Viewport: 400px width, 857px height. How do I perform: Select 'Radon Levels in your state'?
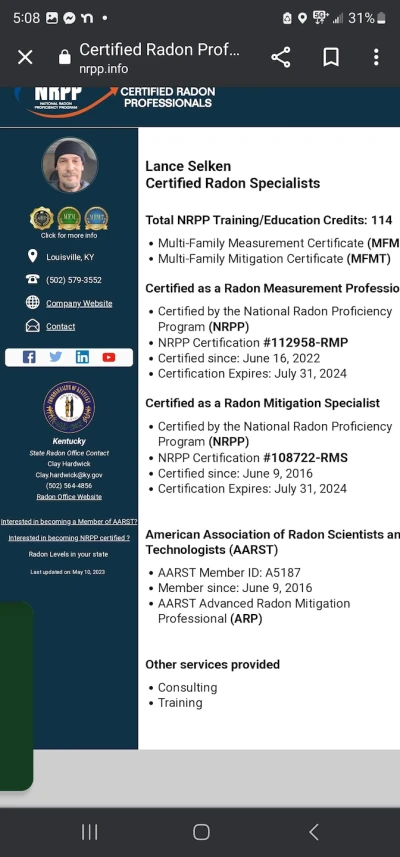click(x=68, y=554)
